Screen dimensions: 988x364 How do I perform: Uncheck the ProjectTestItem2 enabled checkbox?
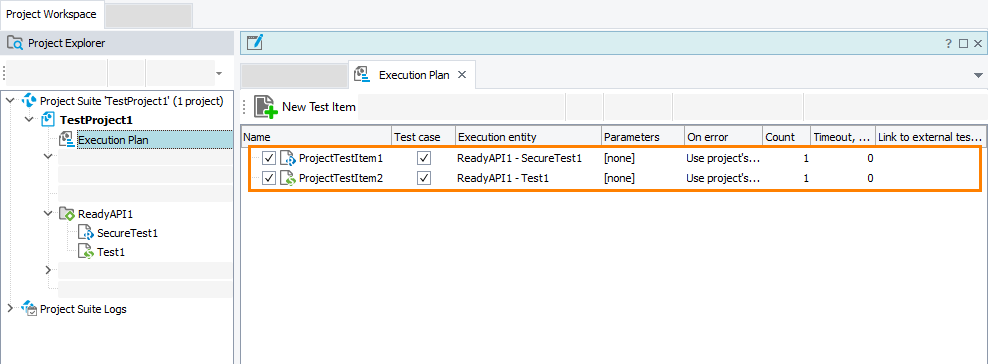click(x=269, y=178)
